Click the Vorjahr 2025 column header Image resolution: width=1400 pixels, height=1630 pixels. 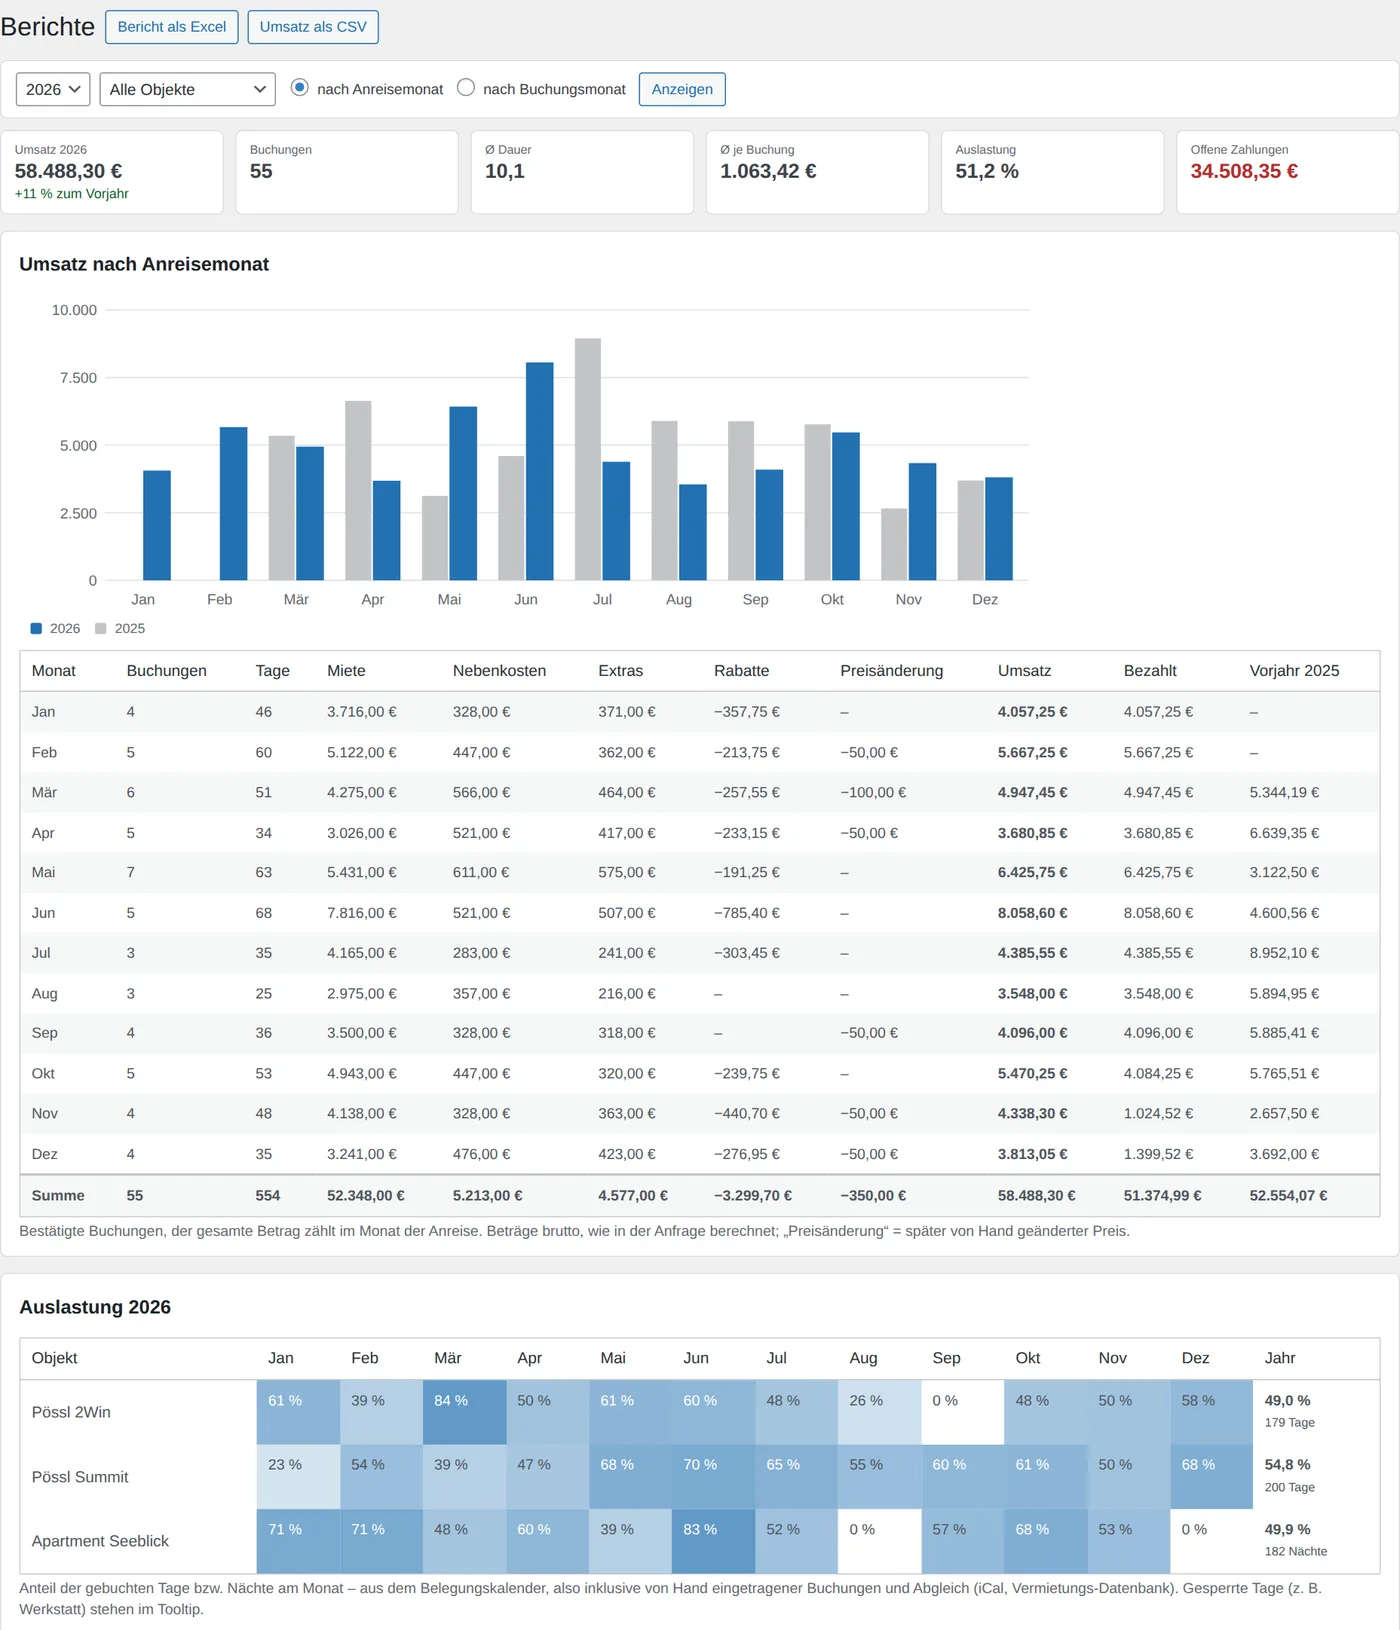click(1294, 671)
